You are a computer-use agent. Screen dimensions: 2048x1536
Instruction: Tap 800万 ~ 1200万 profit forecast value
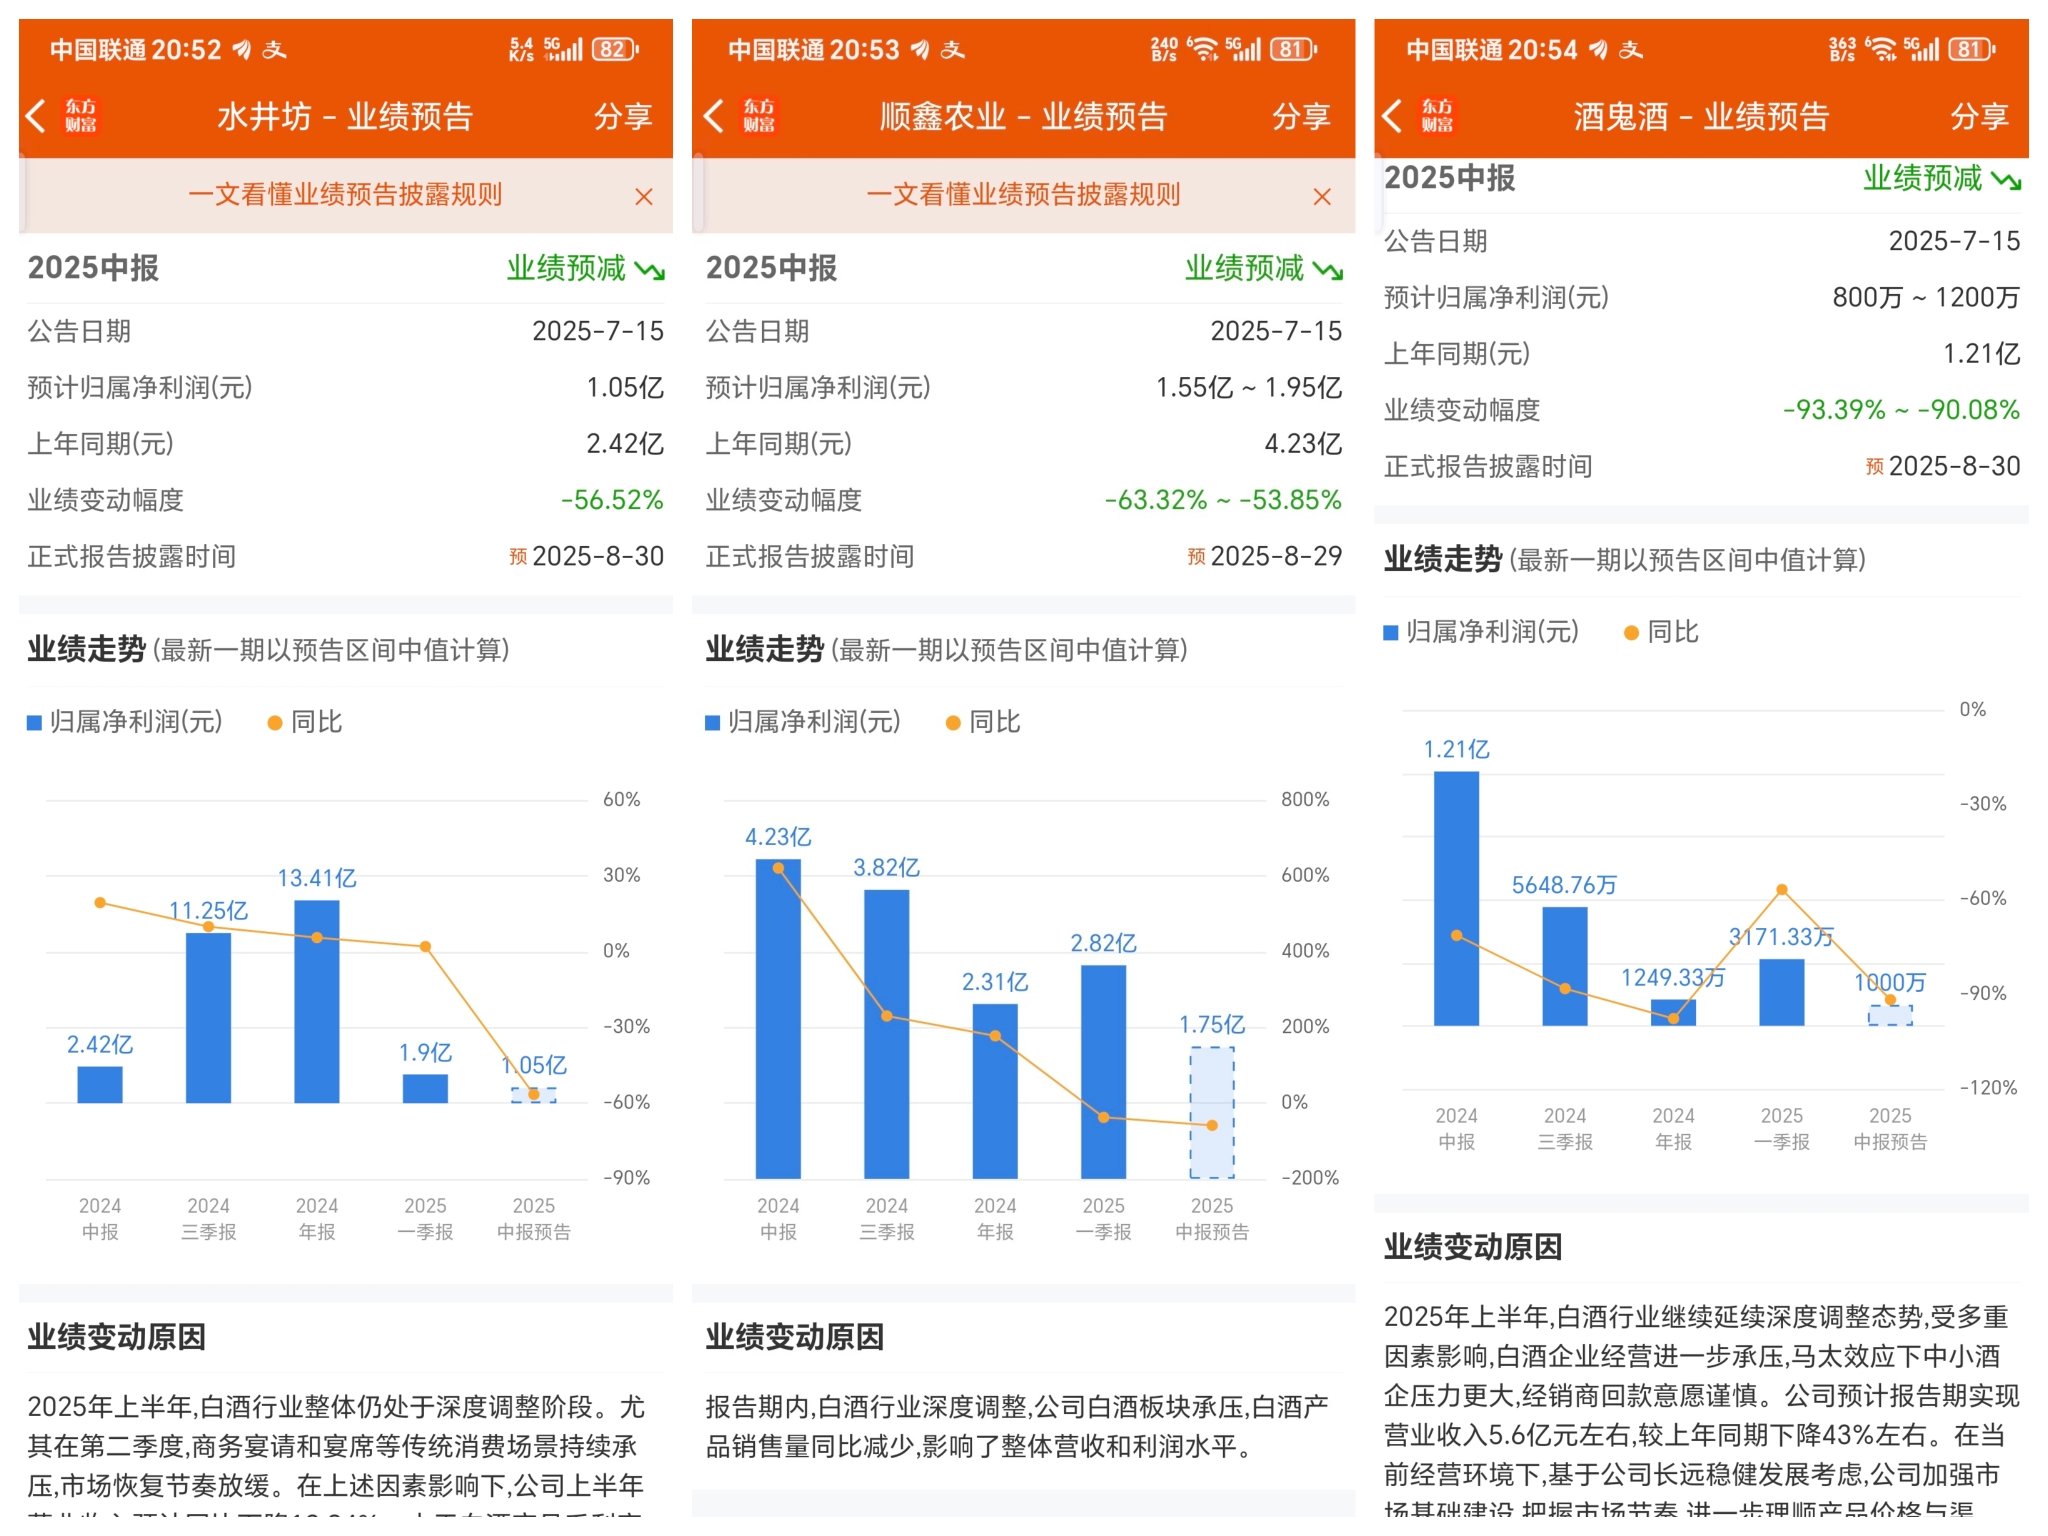pos(1926,297)
